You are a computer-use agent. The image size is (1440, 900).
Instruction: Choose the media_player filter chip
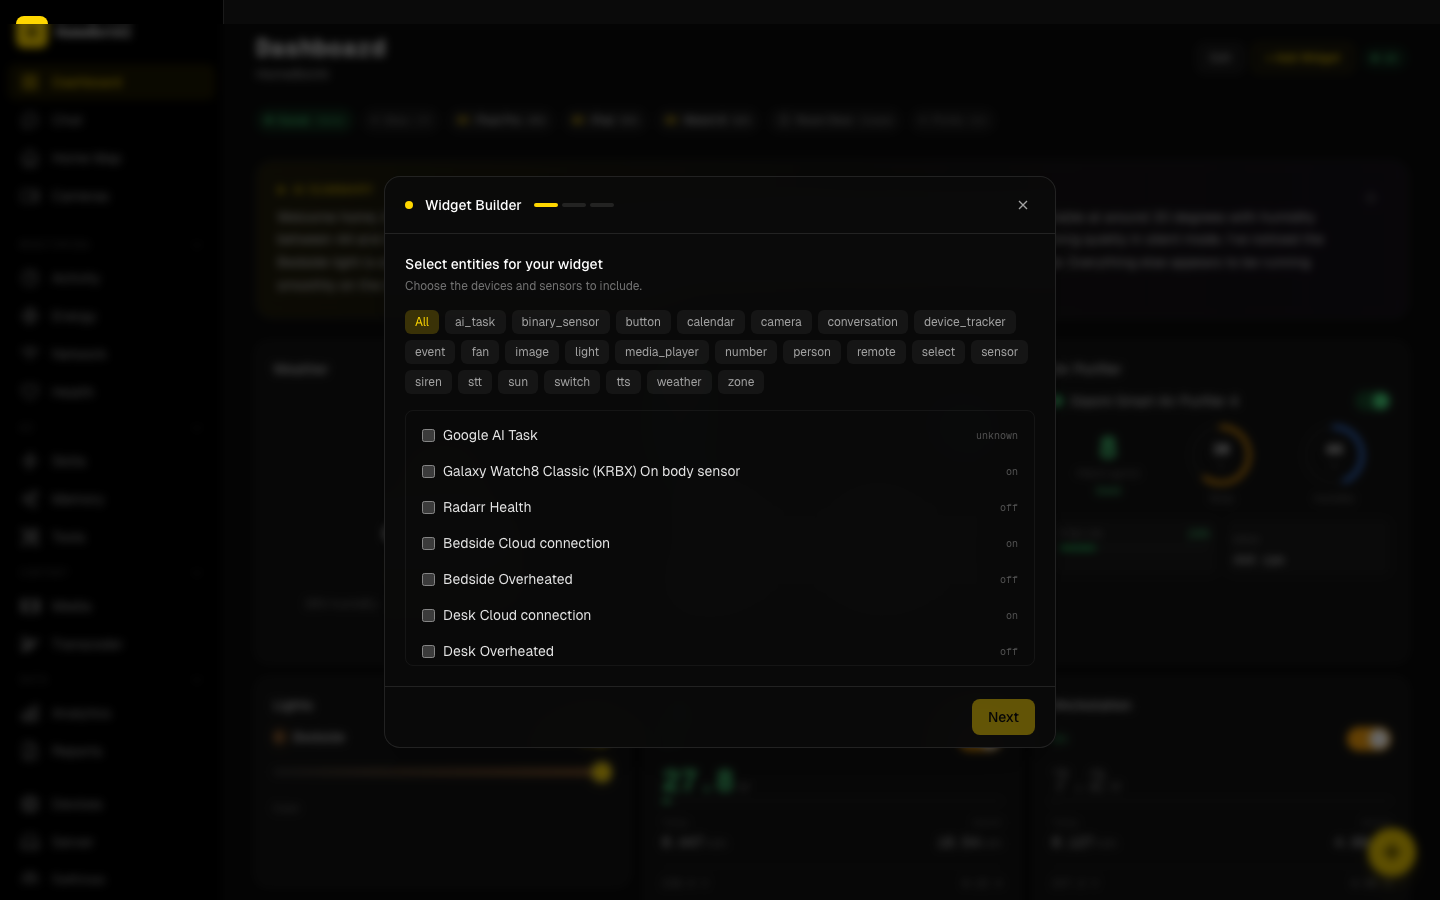(661, 352)
